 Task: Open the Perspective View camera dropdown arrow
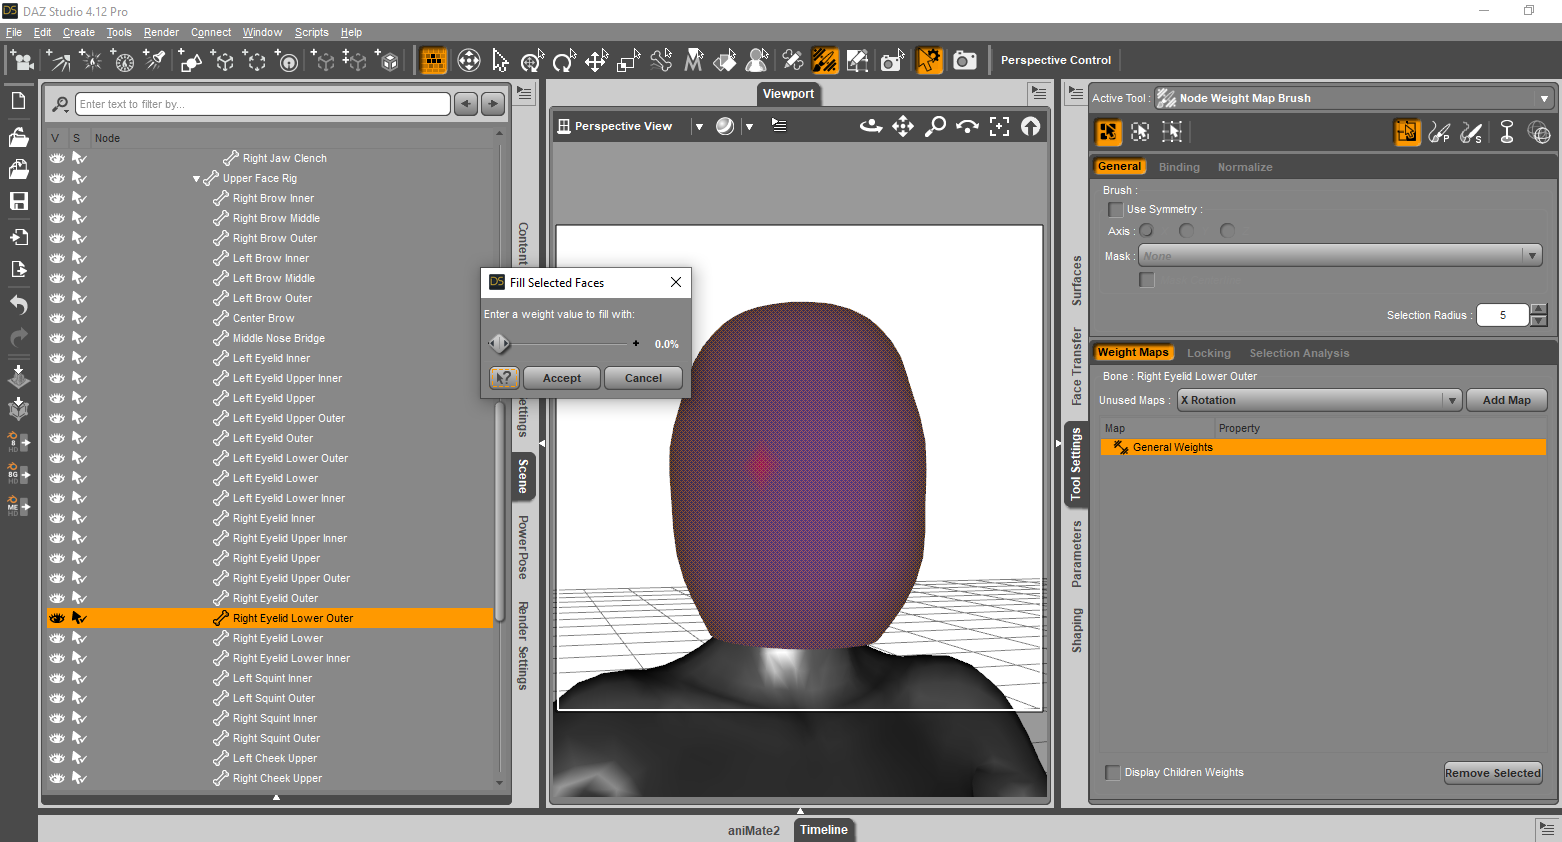point(699,127)
